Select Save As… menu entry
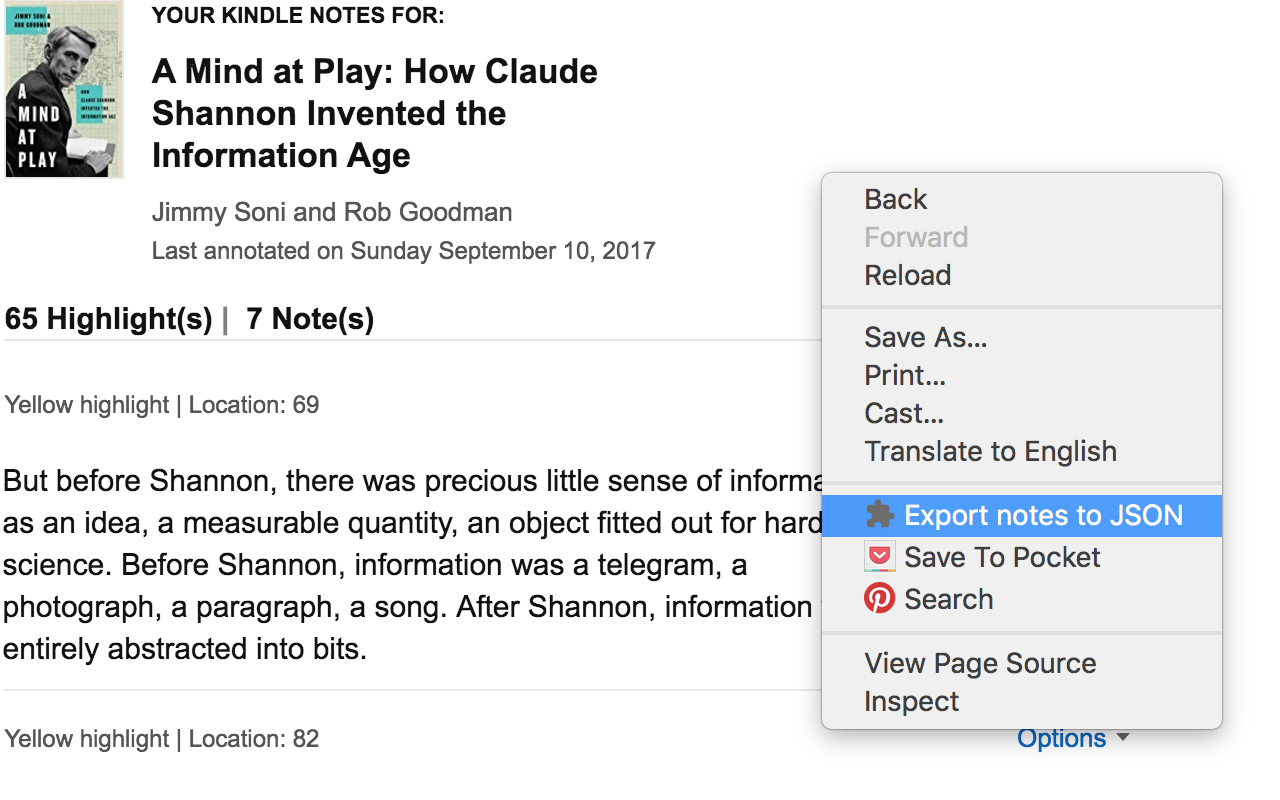This screenshot has height=800, width=1280. click(x=926, y=337)
